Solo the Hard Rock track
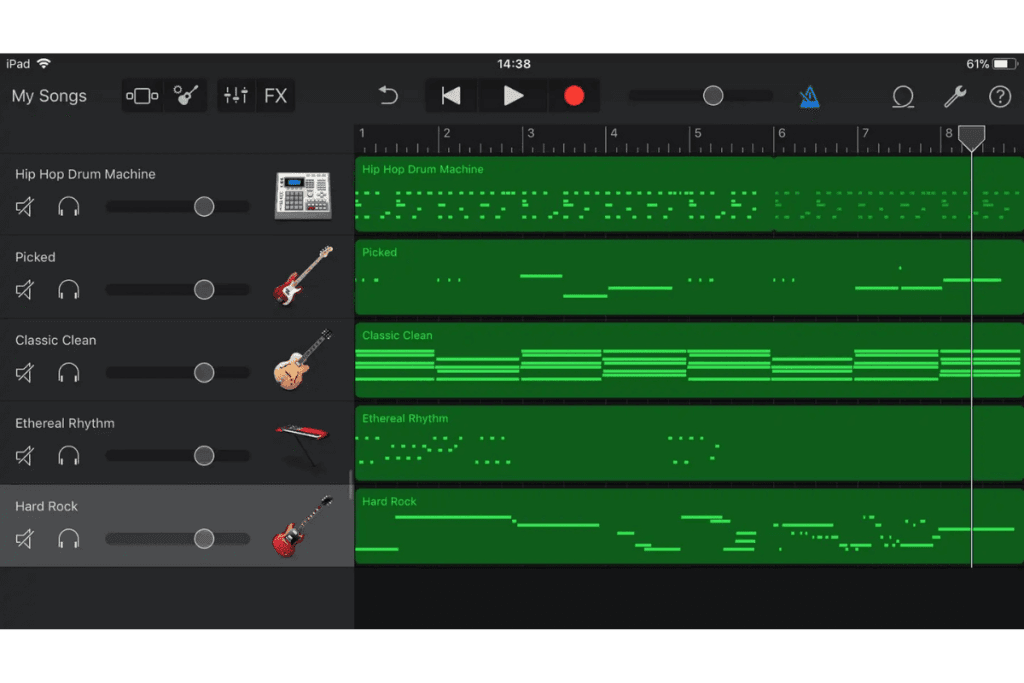The height and width of the screenshot is (683, 1024). (x=69, y=539)
